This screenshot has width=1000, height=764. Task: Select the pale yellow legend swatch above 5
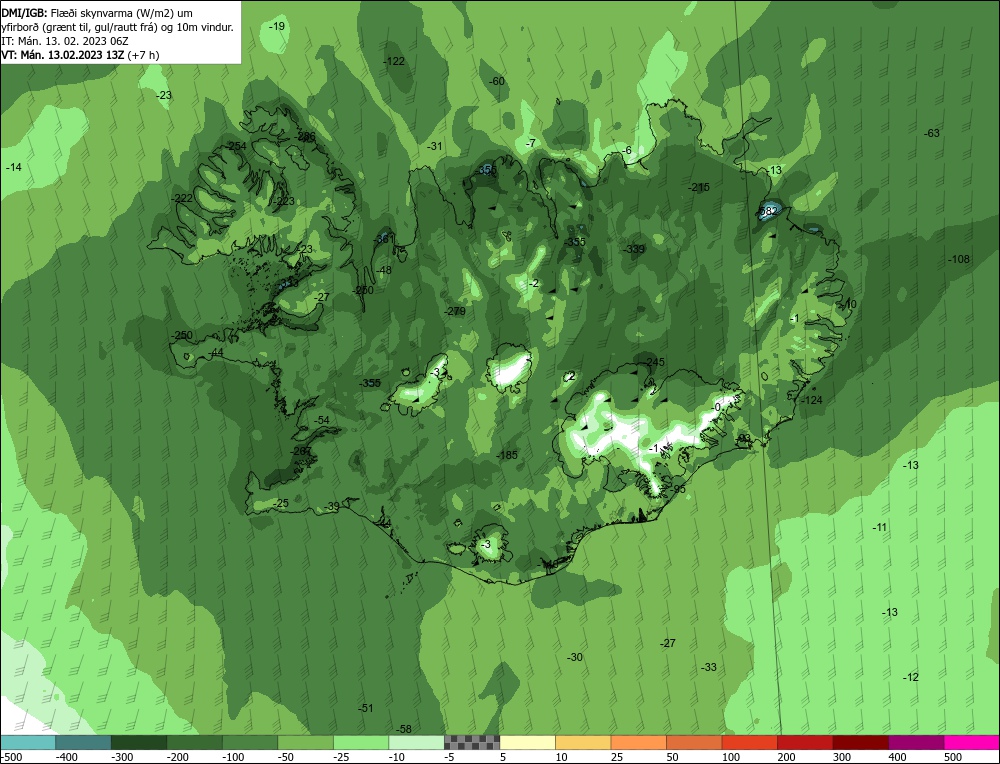pyautogui.click(x=527, y=742)
